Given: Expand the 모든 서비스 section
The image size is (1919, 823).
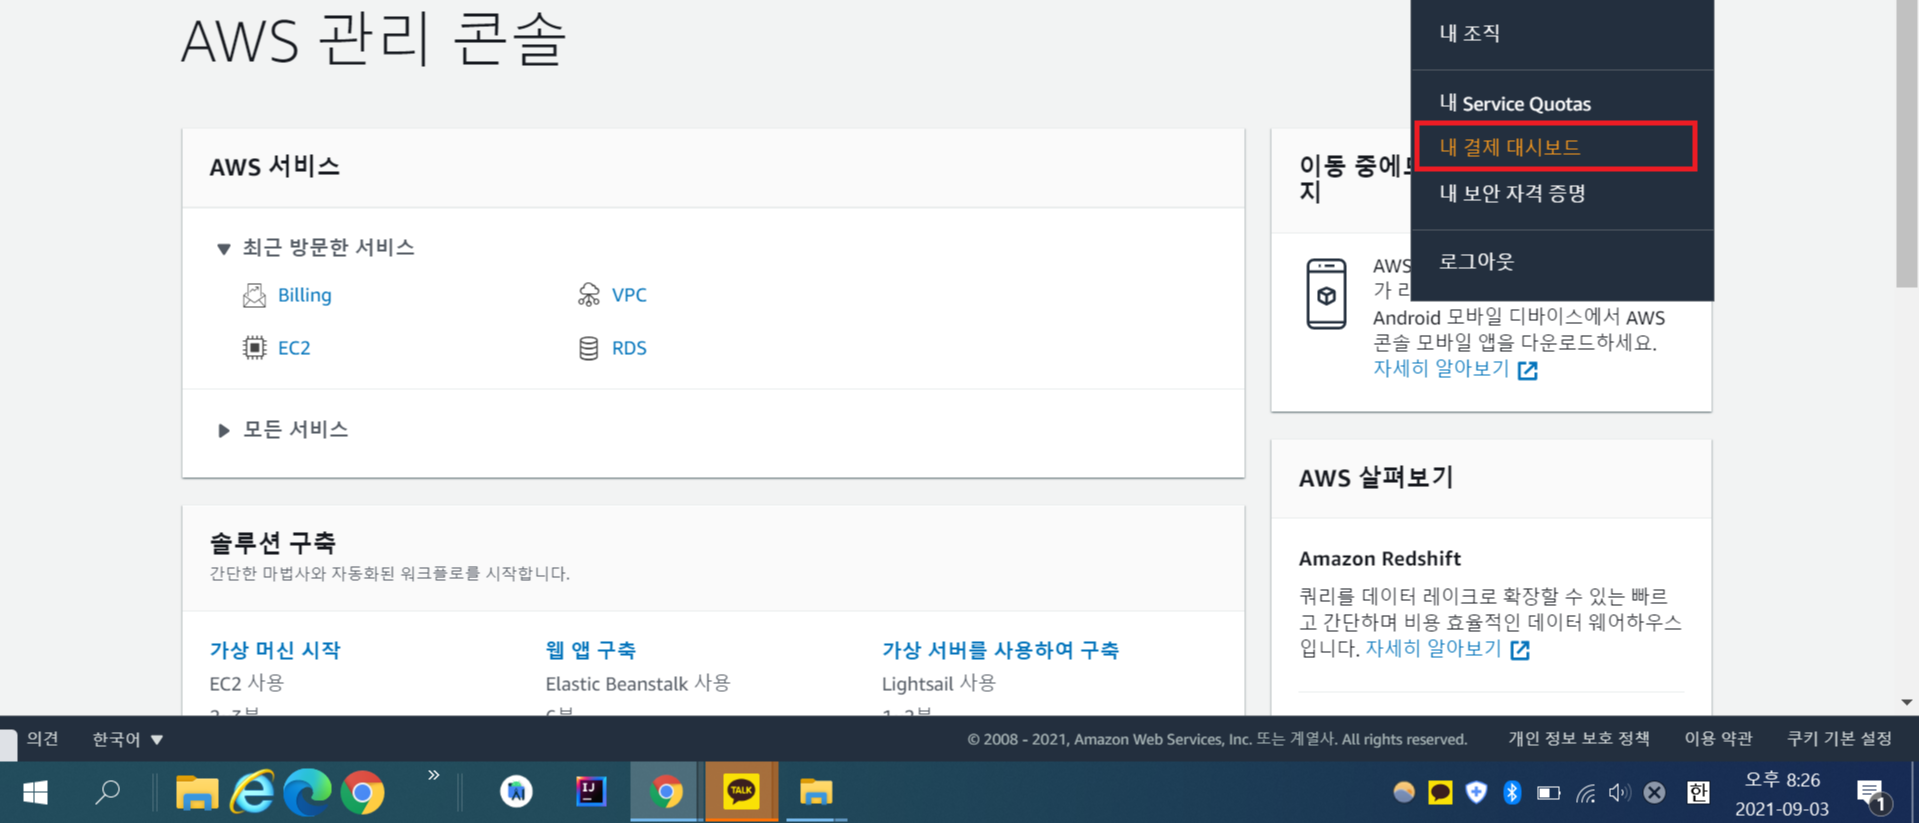Looking at the screenshot, I should [x=224, y=430].
